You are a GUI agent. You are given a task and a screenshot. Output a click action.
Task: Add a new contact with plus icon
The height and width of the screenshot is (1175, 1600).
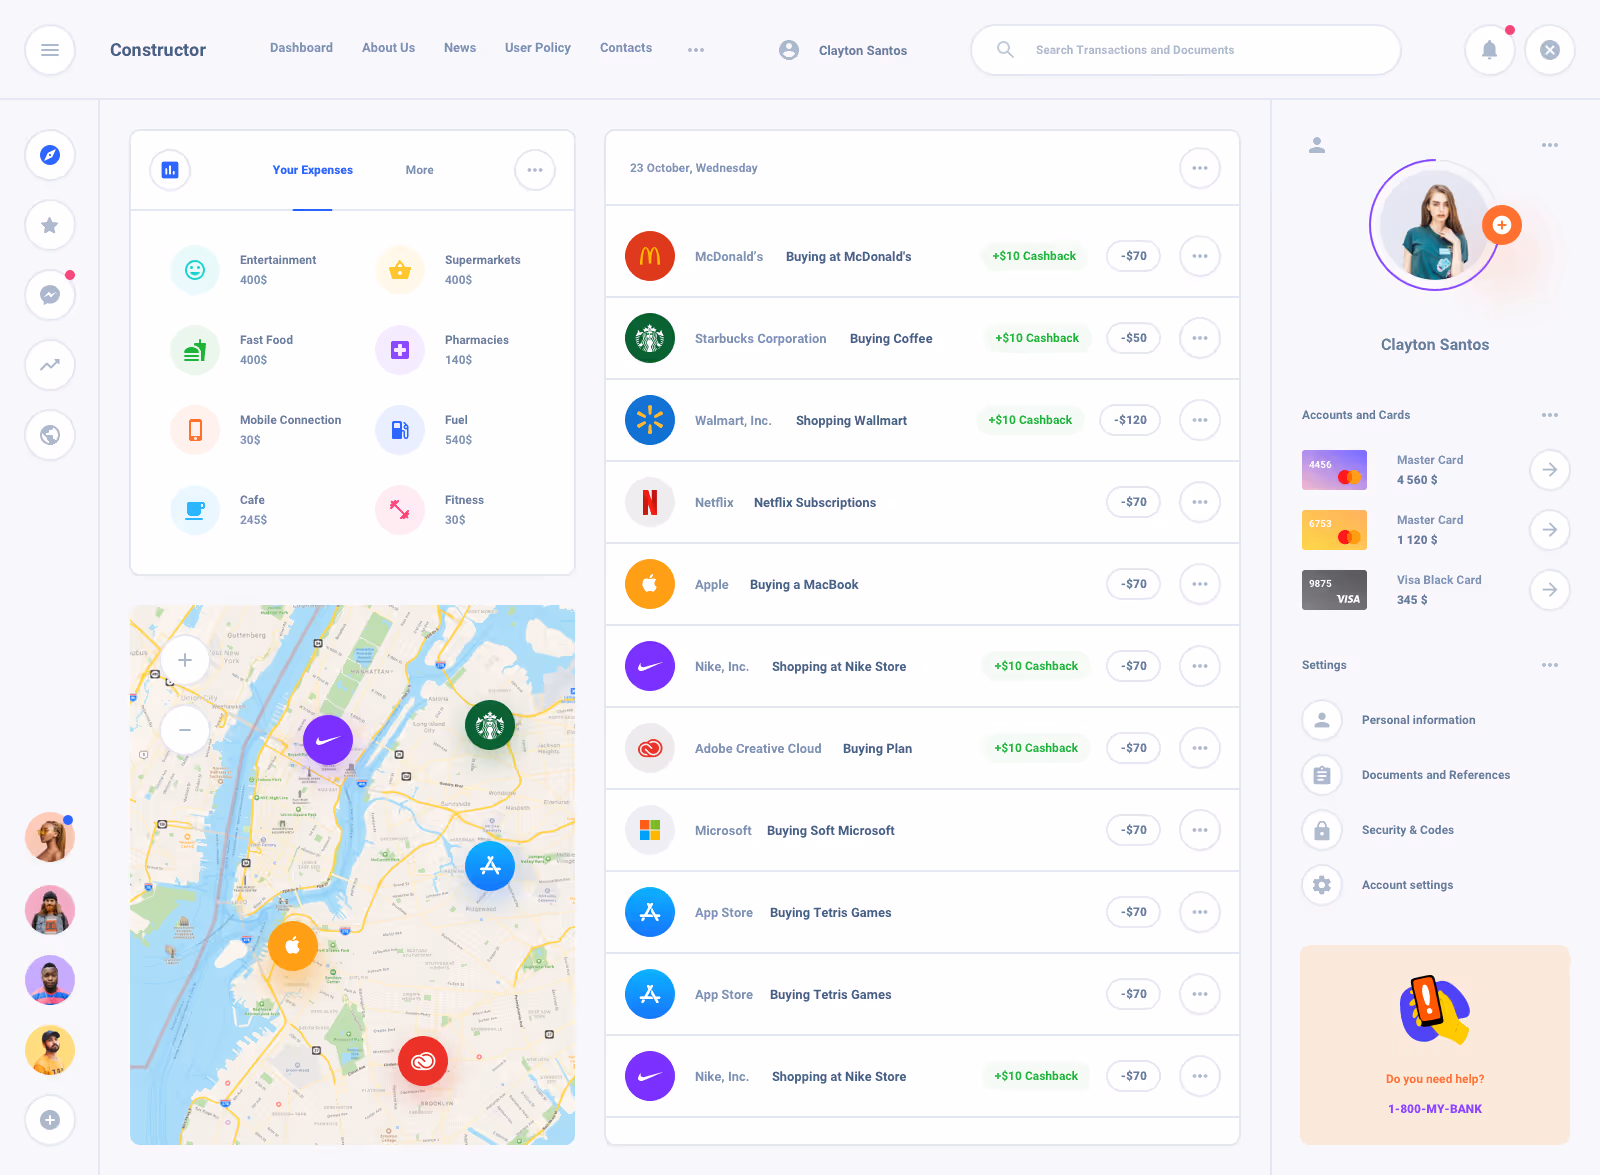coord(50,1120)
